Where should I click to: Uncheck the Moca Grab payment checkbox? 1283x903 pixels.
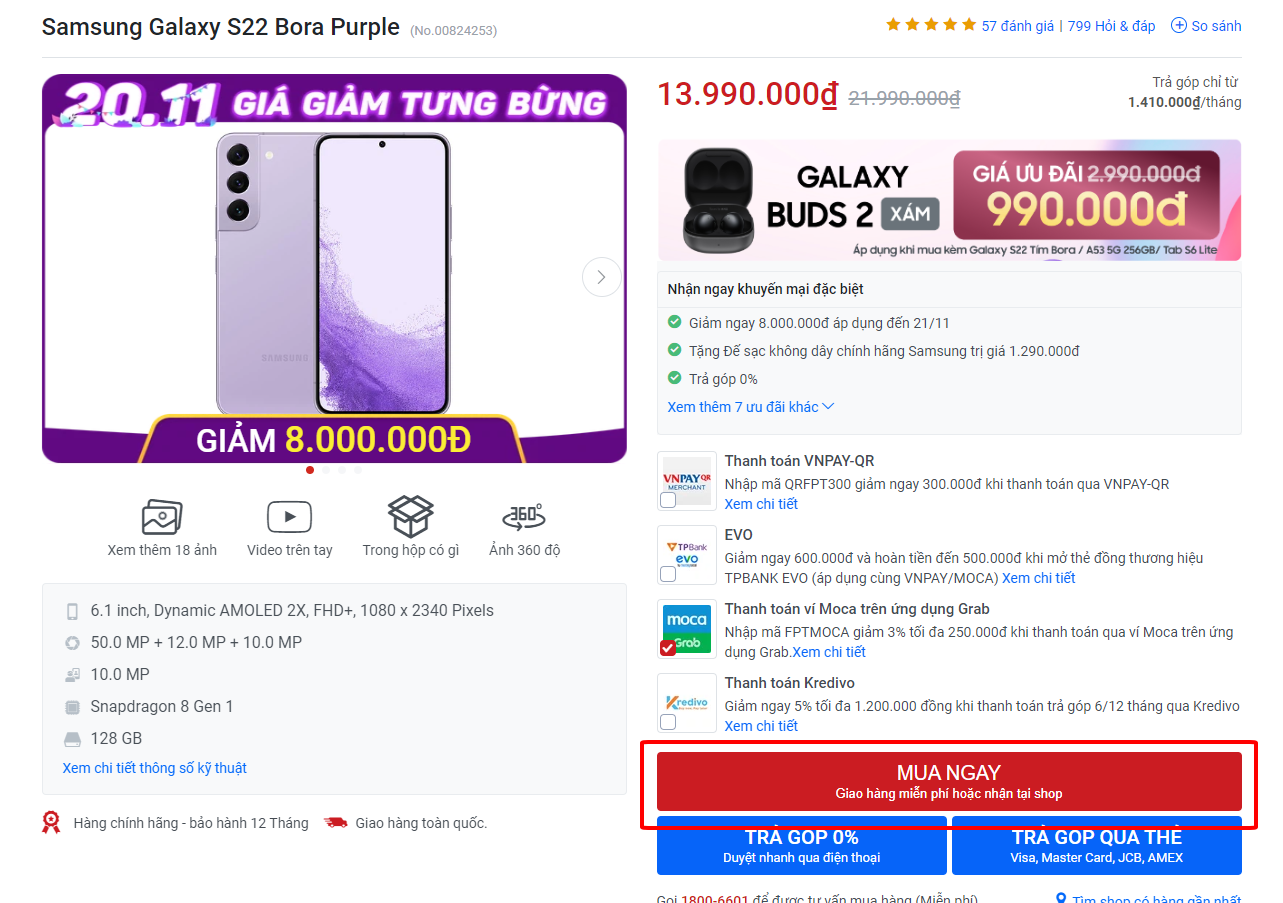pyautogui.click(x=668, y=648)
